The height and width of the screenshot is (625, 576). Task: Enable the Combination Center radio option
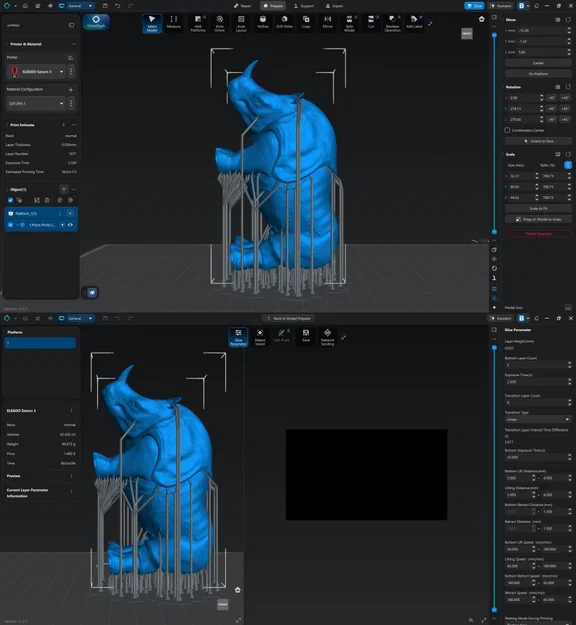pyautogui.click(x=507, y=130)
